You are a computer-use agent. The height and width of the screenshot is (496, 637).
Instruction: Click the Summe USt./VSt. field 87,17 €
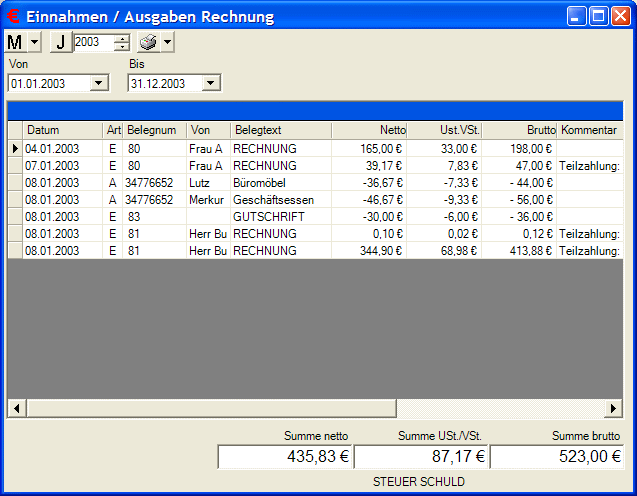[x=421, y=457]
